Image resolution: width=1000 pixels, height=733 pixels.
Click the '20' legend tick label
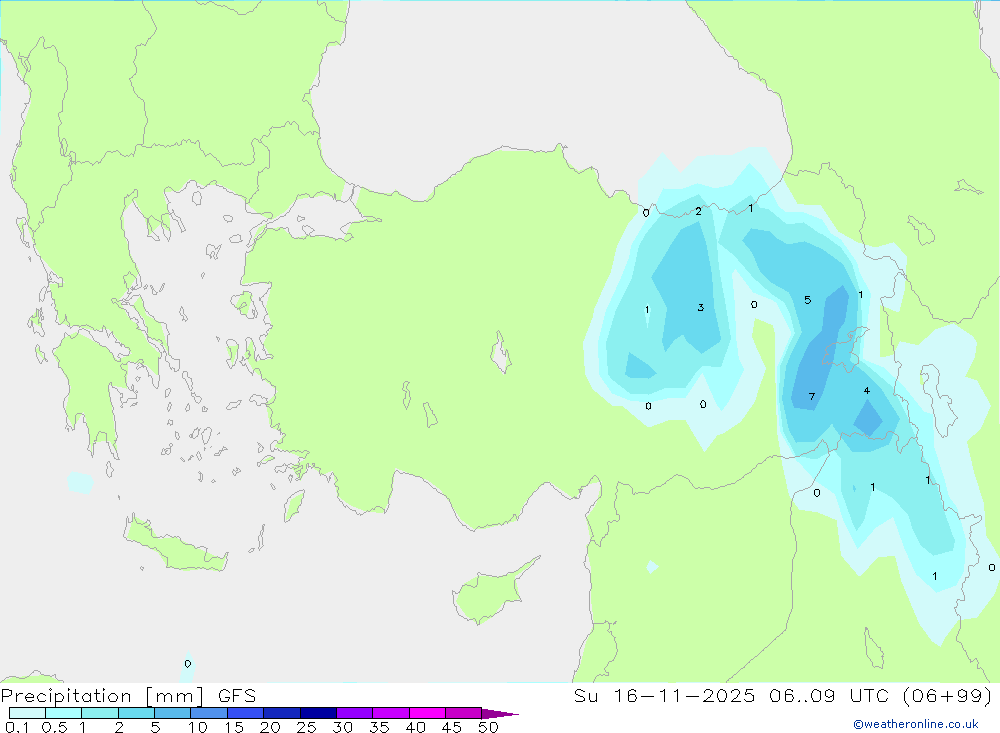[270, 727]
